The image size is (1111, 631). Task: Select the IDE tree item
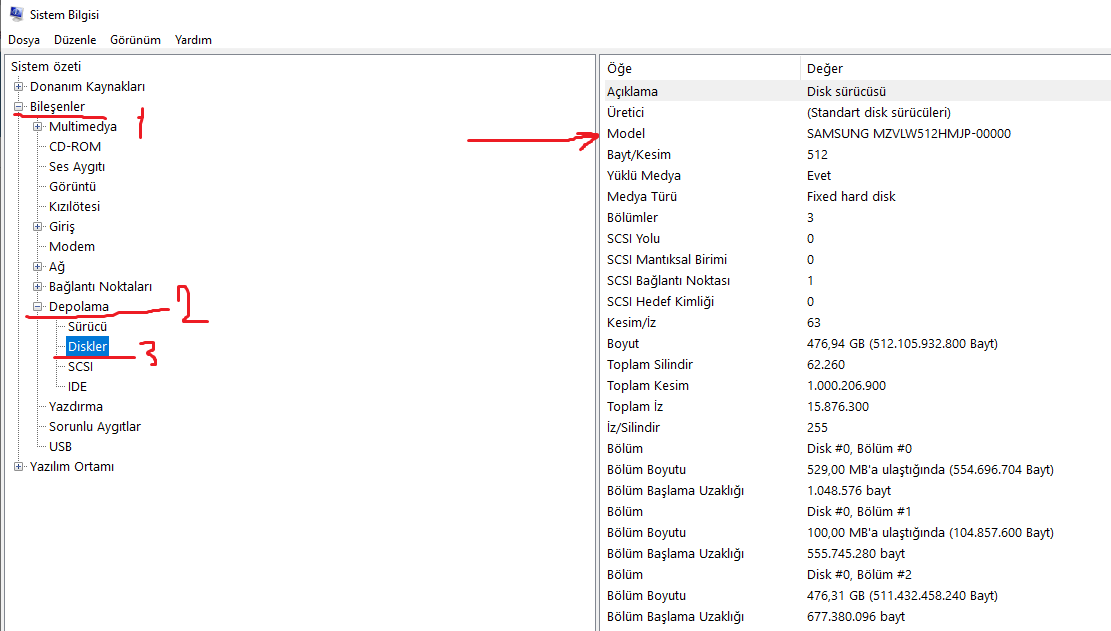77,387
